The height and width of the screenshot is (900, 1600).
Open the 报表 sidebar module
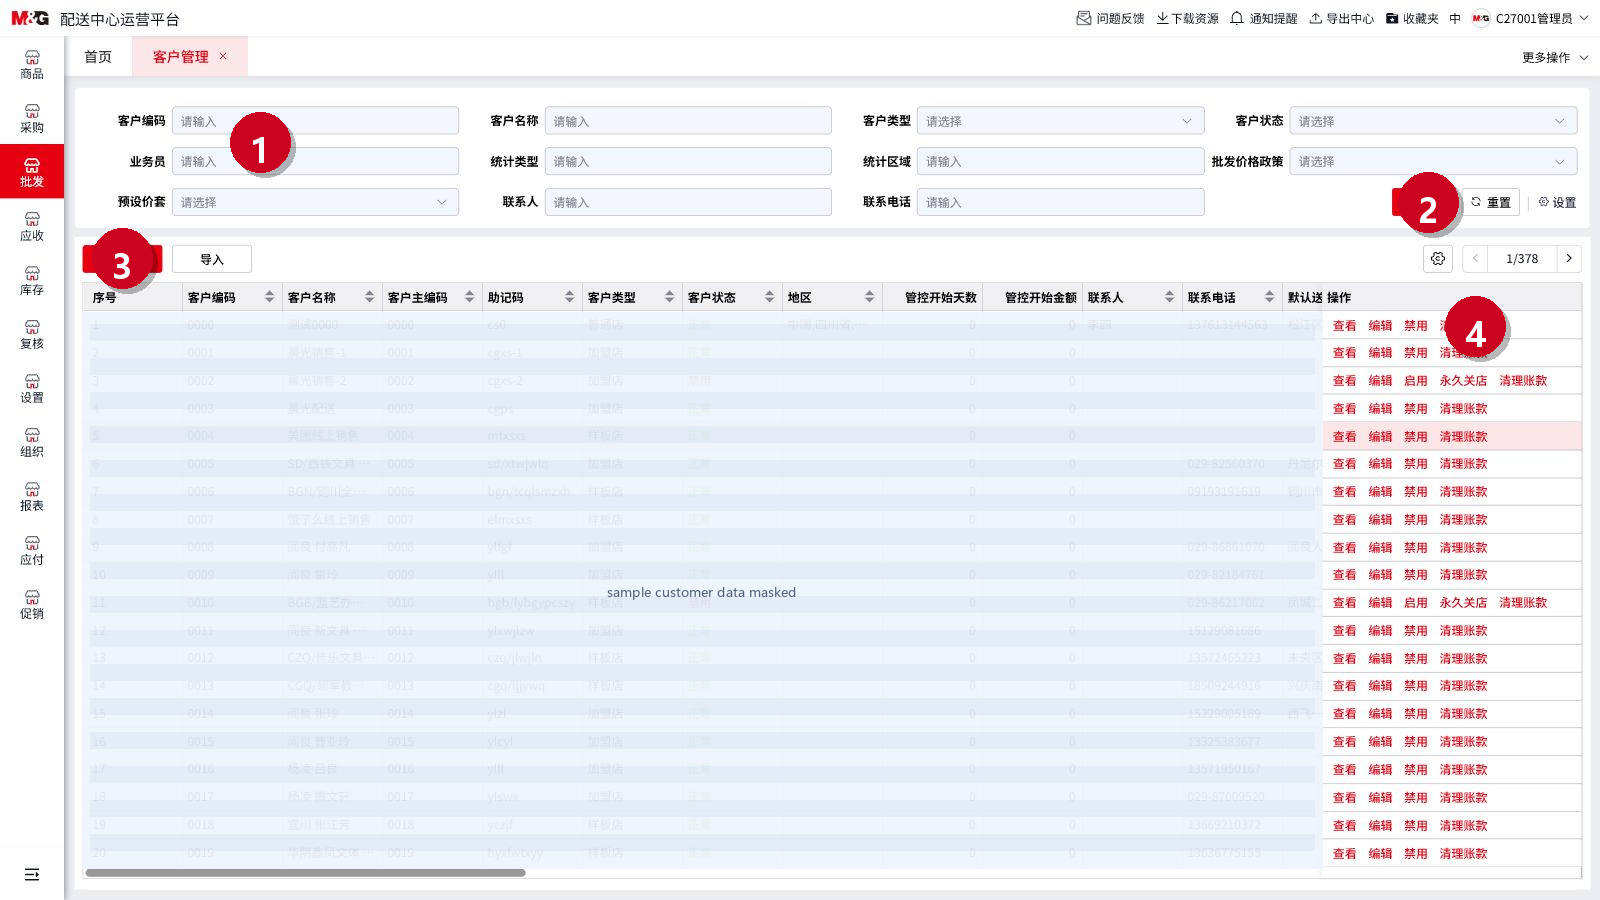[32, 497]
